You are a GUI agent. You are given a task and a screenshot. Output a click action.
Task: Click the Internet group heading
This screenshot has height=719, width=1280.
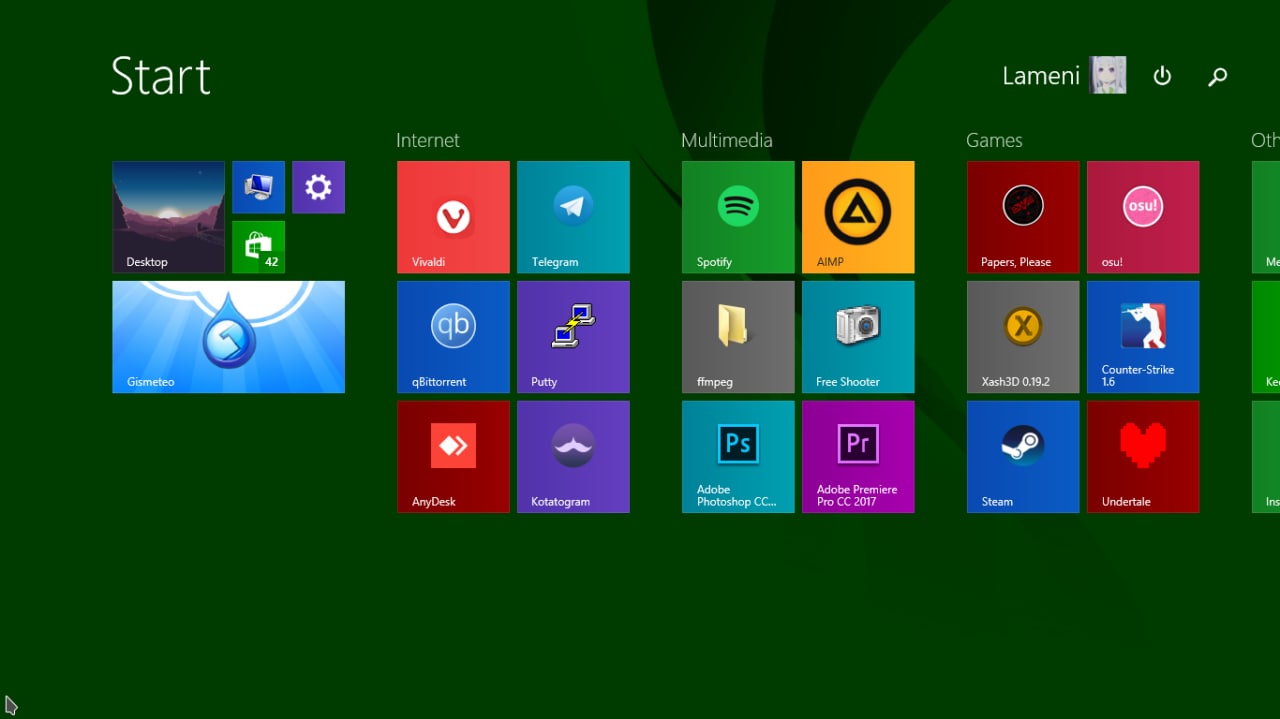coord(427,140)
